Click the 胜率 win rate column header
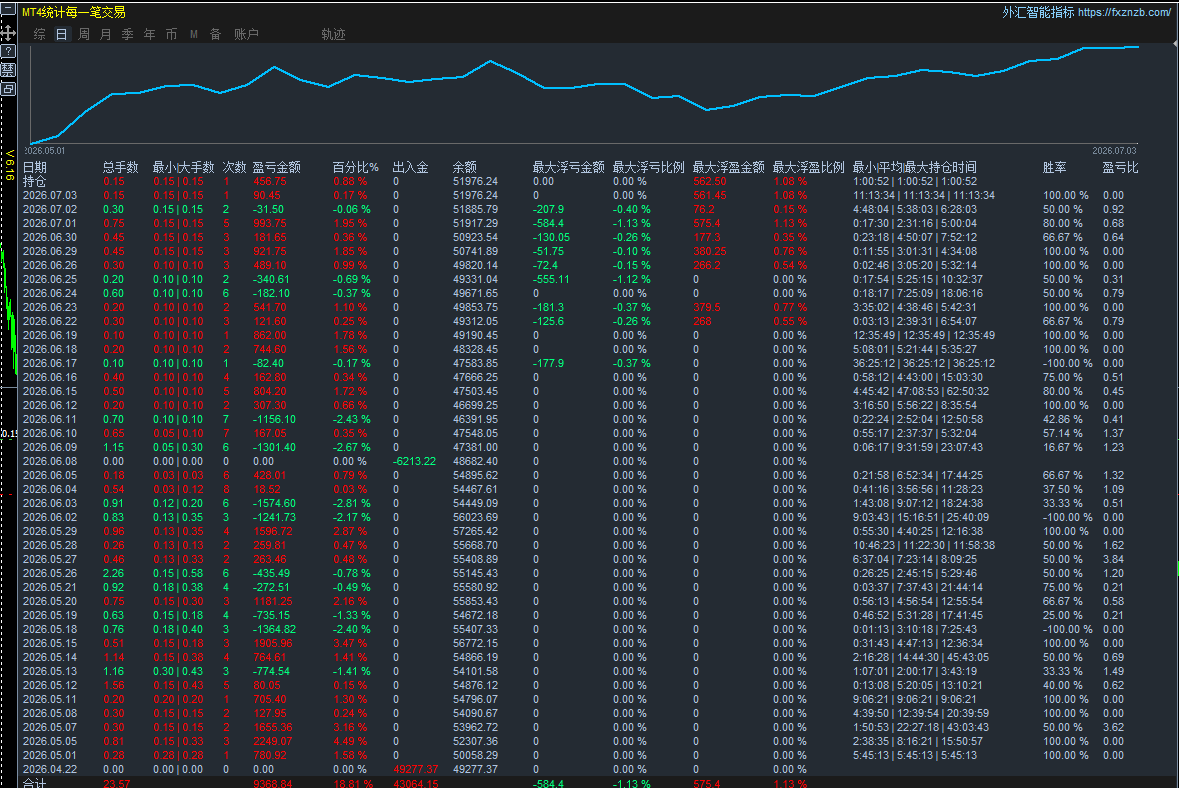 [1054, 167]
